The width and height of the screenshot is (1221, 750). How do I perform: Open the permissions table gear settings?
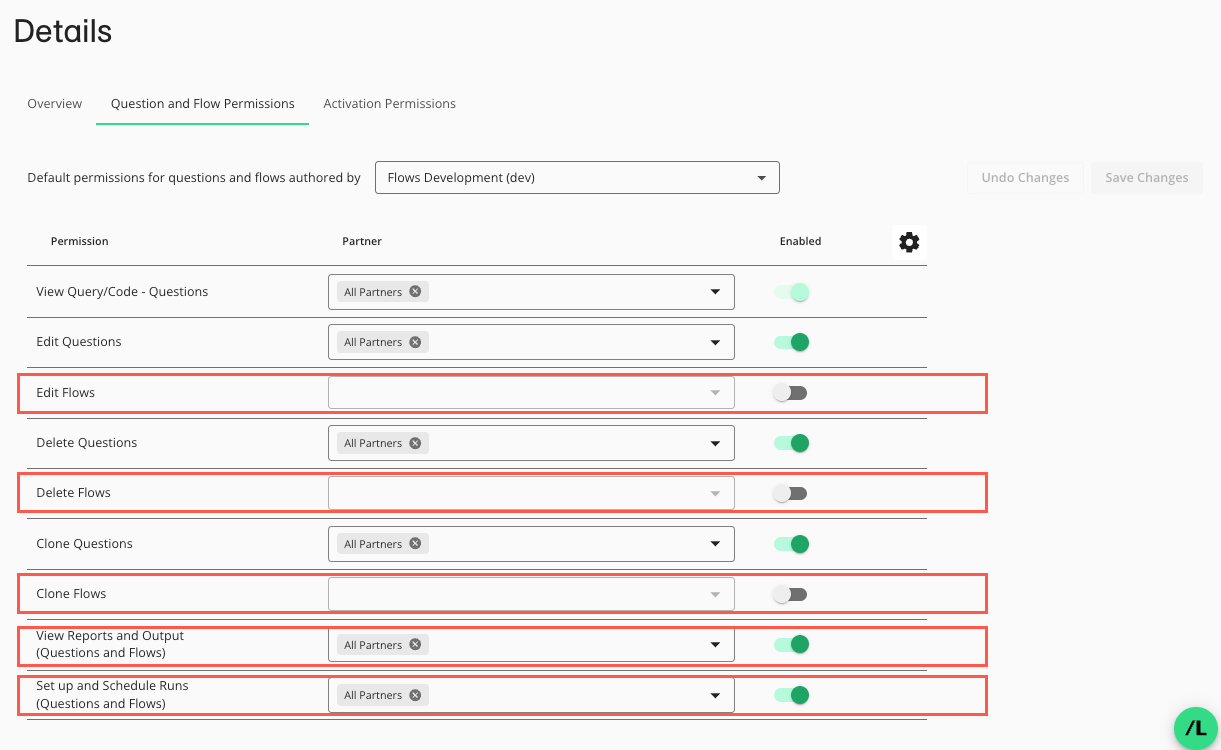click(909, 242)
